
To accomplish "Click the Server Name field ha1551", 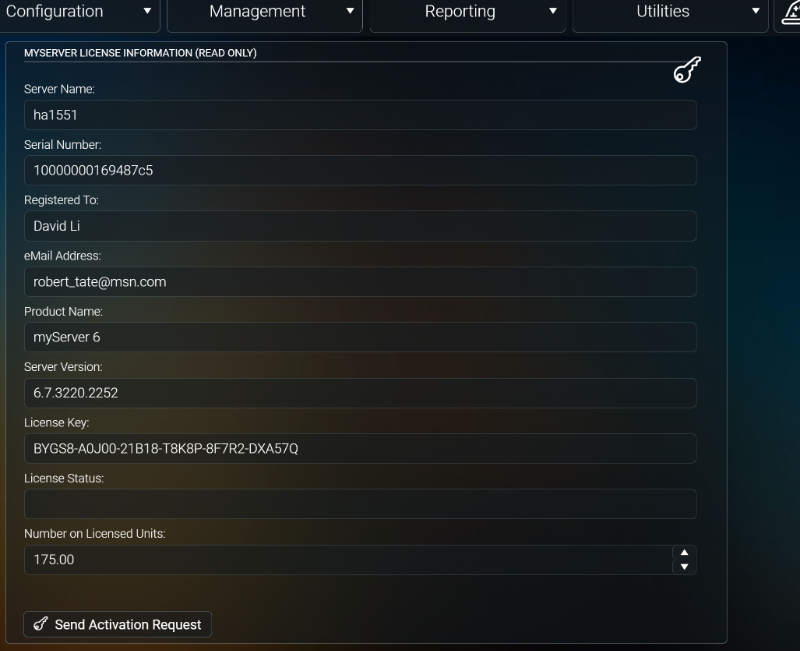I will pyautogui.click(x=360, y=115).
